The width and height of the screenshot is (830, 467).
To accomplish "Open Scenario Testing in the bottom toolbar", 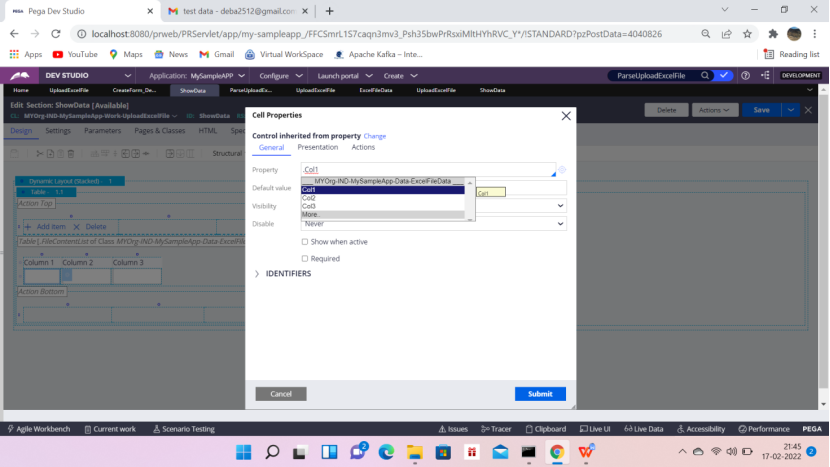I will click(184, 429).
